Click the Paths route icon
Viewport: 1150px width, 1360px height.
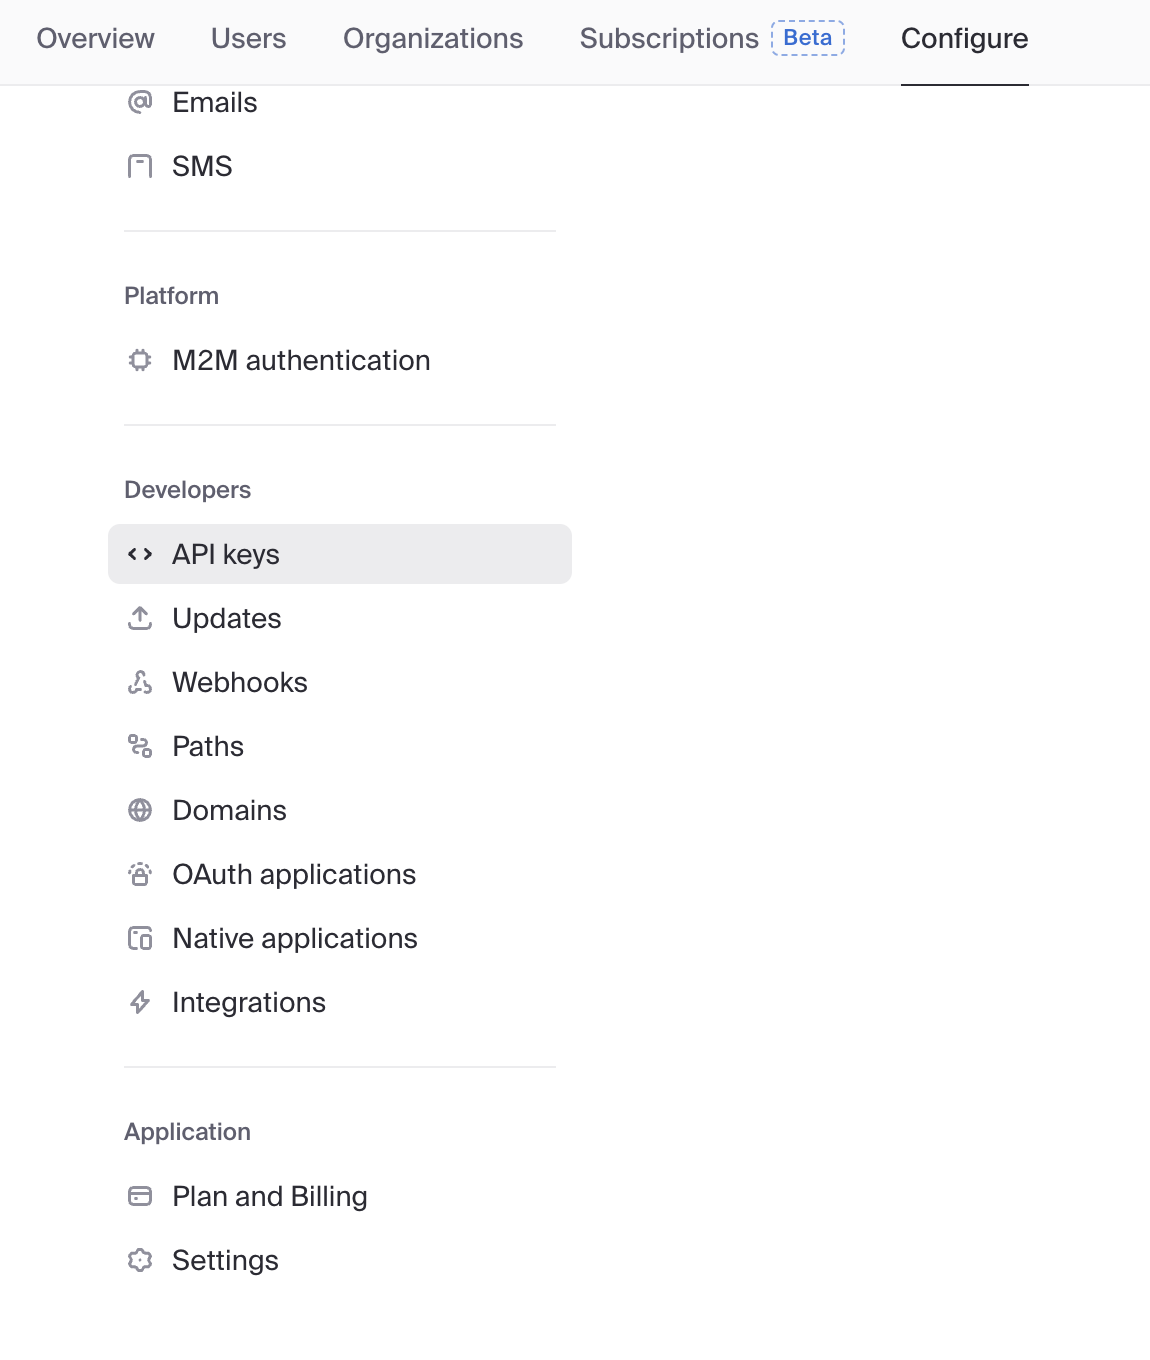(x=140, y=746)
